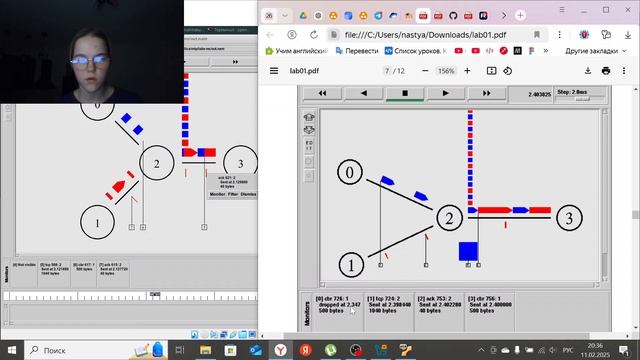The height and width of the screenshot is (360, 640).
Task: Click the PDF page number field
Action: [387, 71]
